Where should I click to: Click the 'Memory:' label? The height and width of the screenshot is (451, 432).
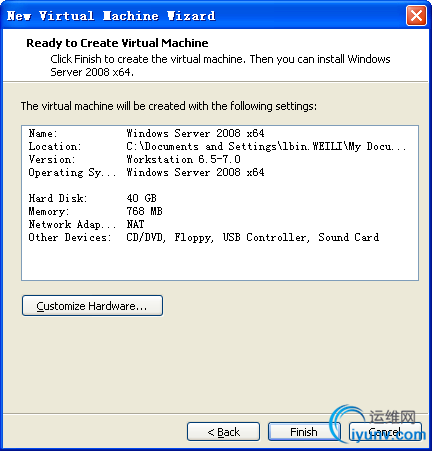point(49,211)
